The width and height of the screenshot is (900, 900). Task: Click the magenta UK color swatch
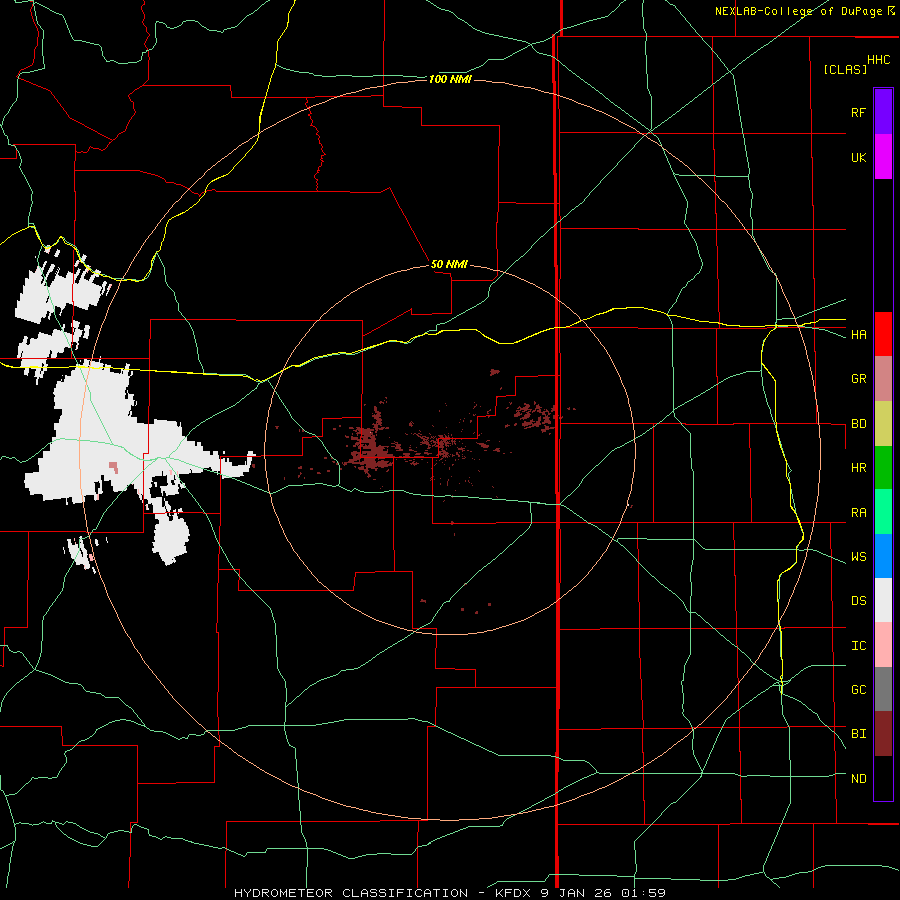pyautogui.click(x=883, y=157)
